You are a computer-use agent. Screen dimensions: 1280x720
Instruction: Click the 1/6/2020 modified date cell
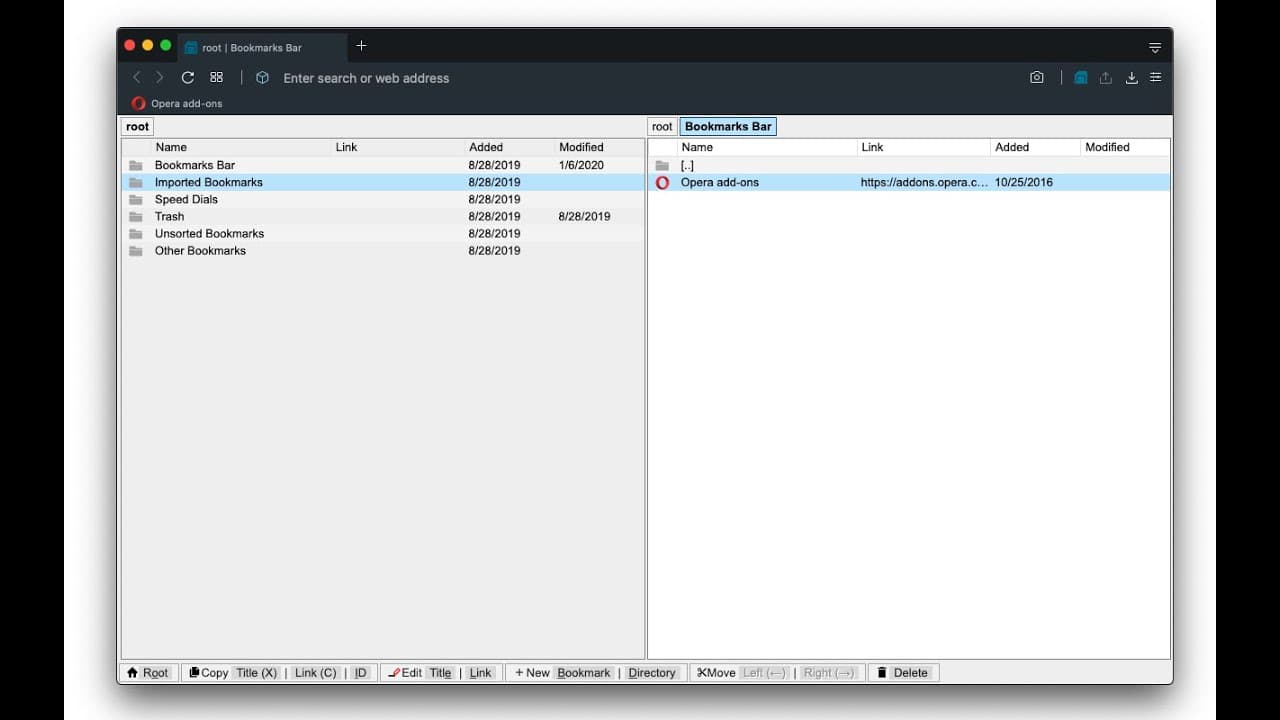point(581,165)
